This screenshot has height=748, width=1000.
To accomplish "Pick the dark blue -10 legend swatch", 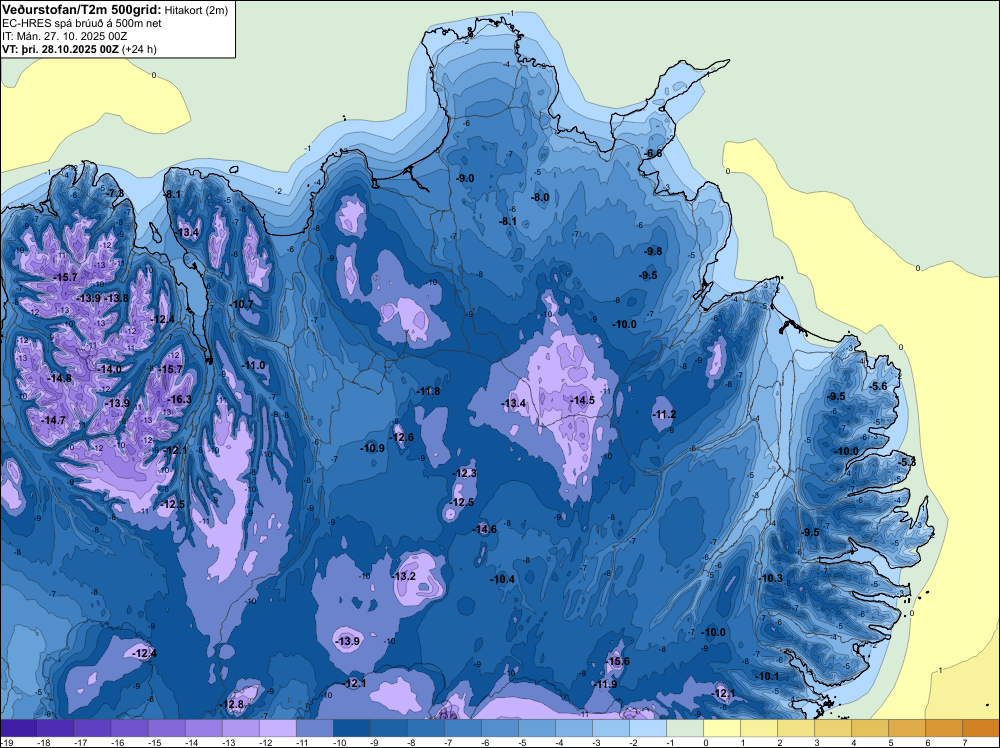I will (x=351, y=728).
